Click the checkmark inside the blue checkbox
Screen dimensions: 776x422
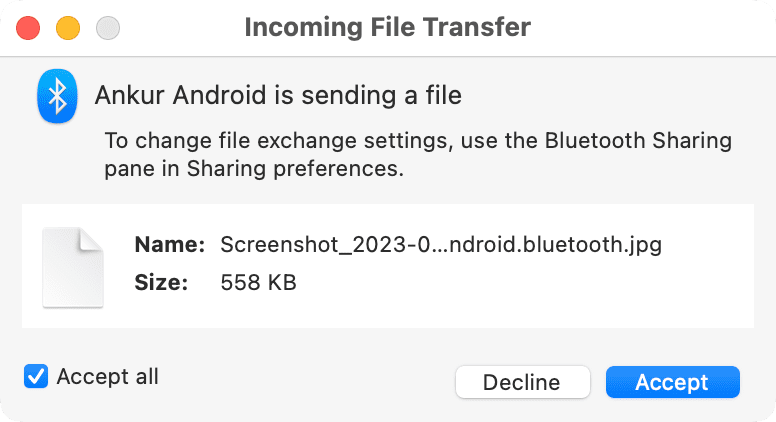[x=36, y=376]
